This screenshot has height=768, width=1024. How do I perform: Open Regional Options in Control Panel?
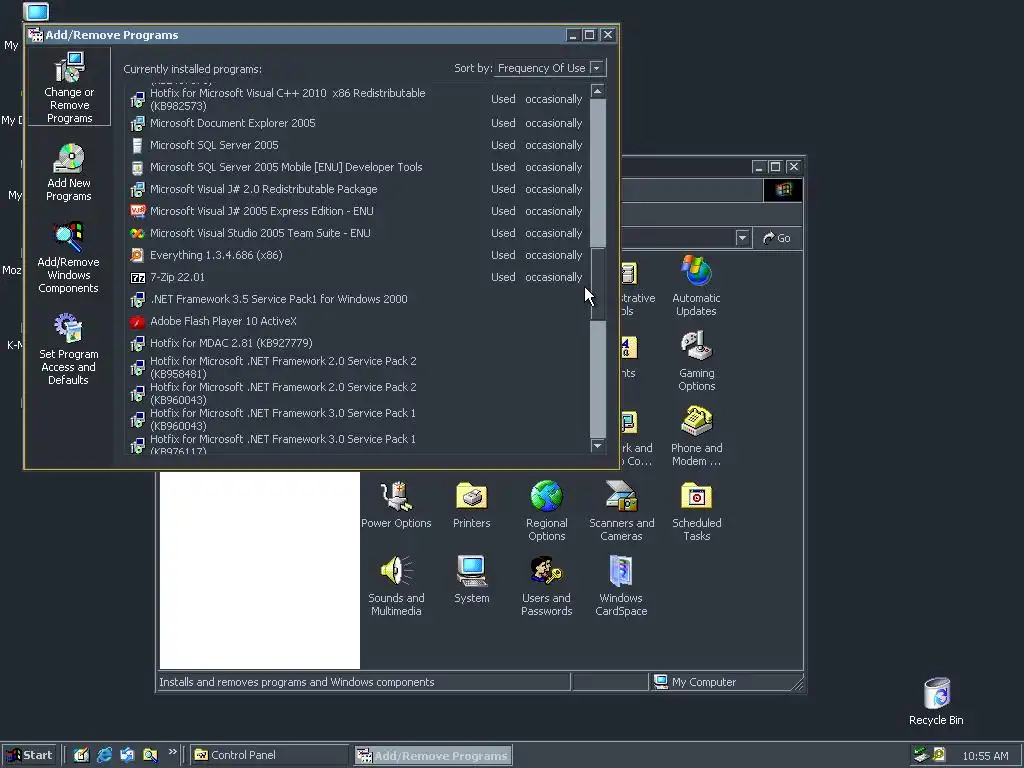click(547, 511)
